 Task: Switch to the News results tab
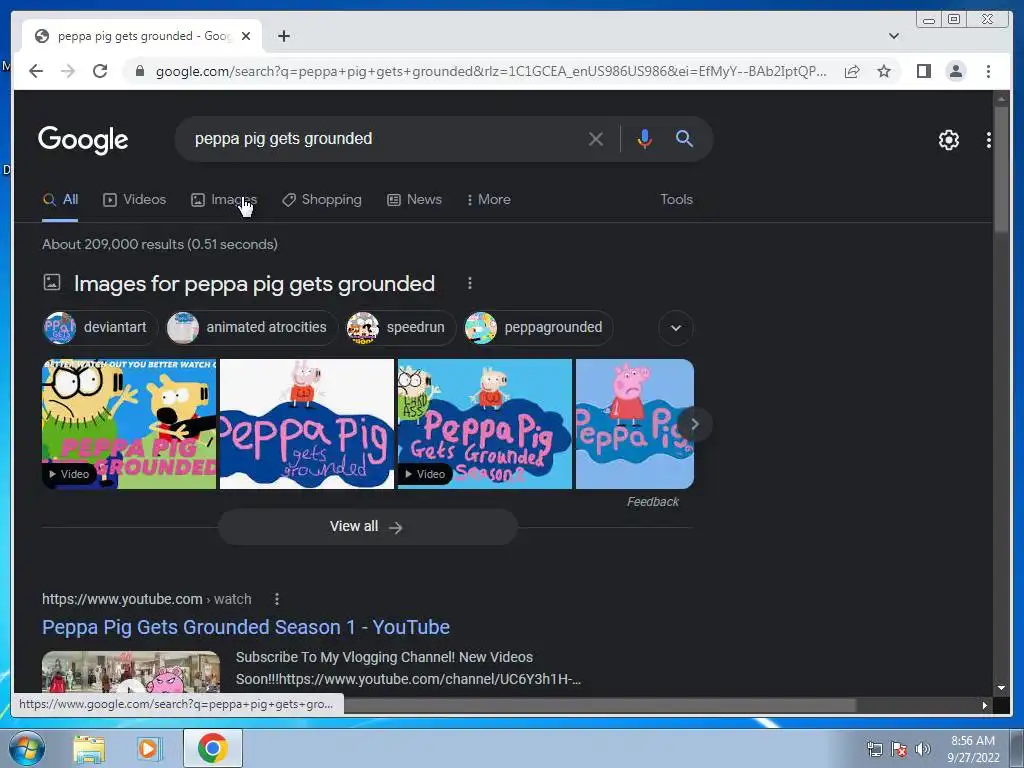point(414,200)
